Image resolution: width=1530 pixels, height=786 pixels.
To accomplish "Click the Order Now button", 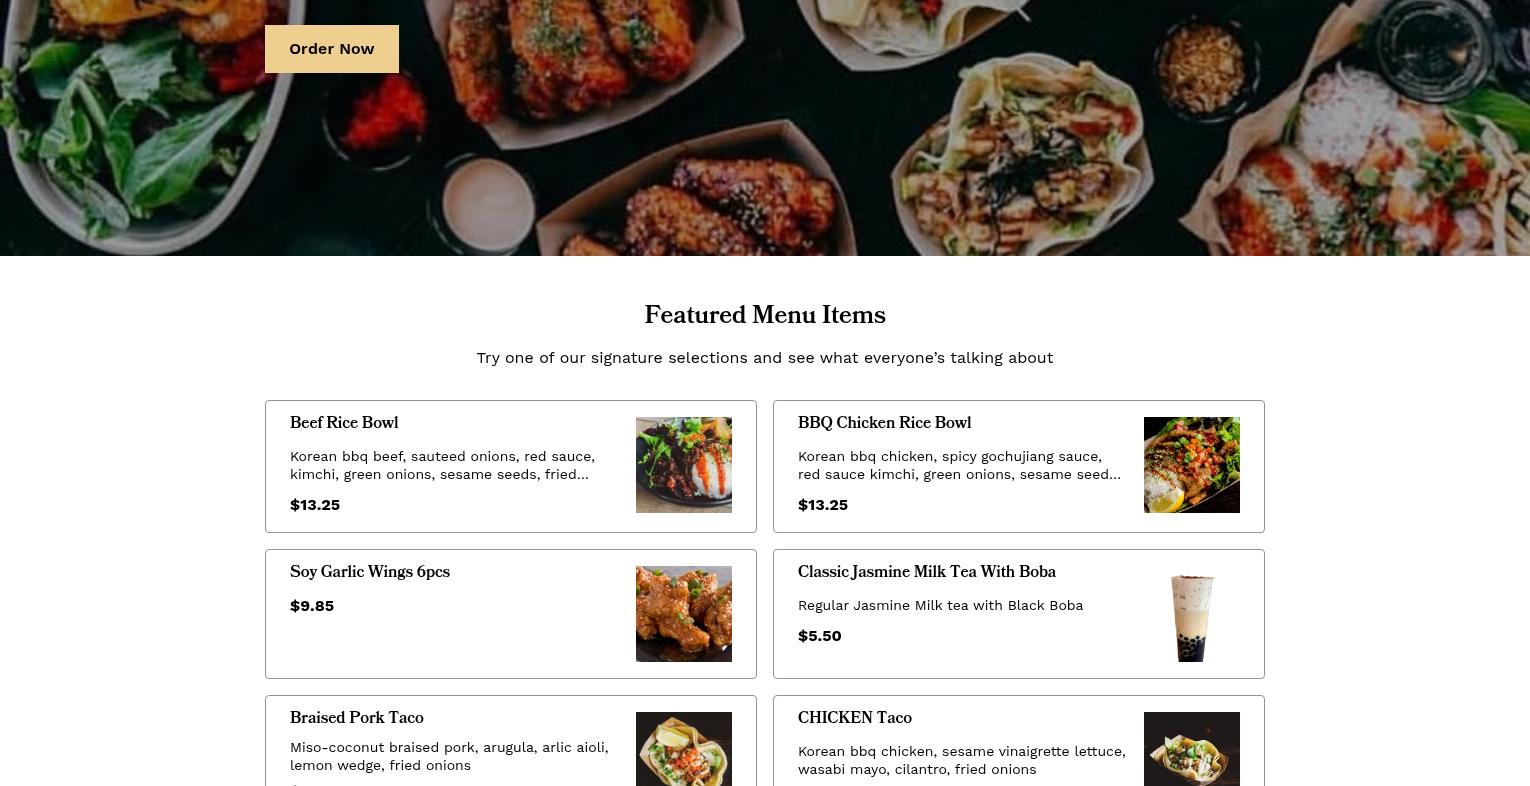I will click(x=332, y=49).
